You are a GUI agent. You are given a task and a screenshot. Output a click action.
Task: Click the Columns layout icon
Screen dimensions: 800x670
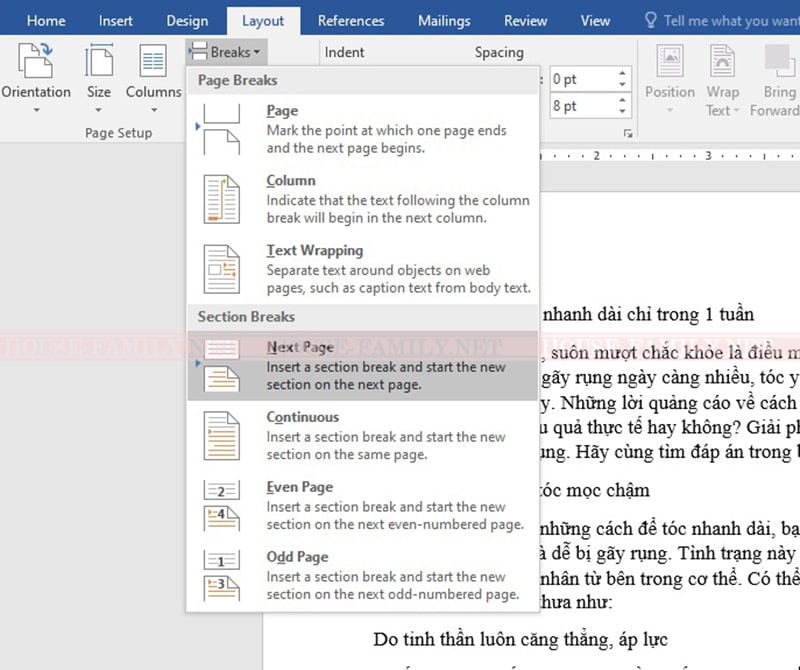coord(153,61)
